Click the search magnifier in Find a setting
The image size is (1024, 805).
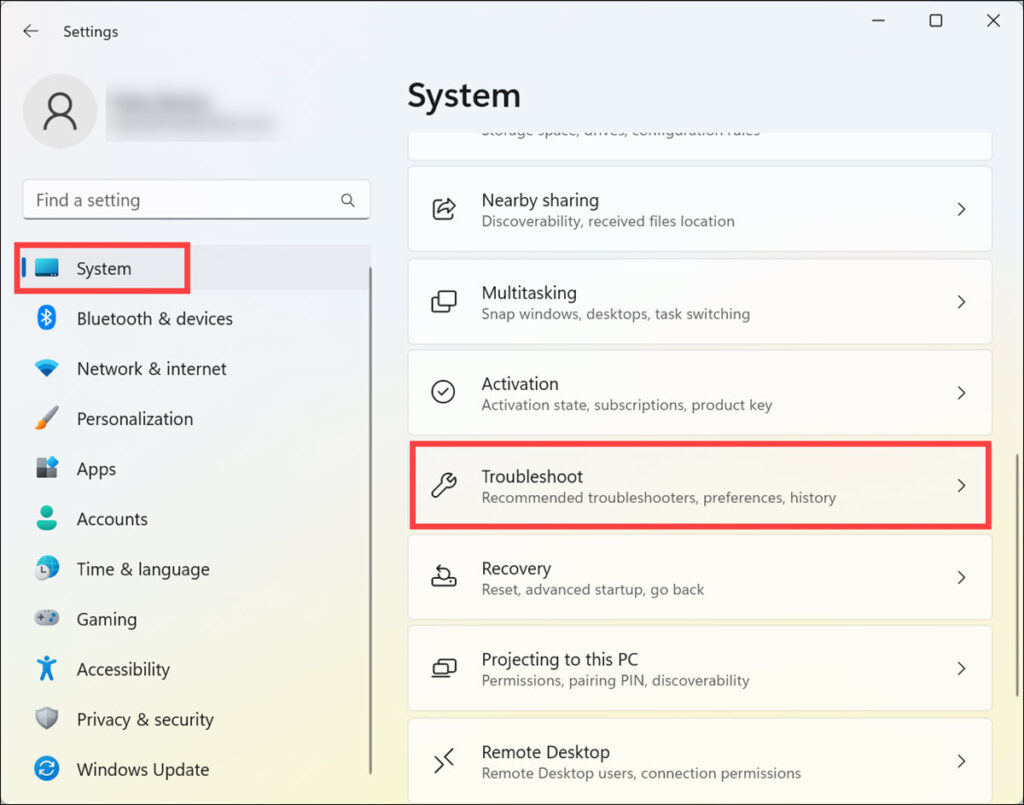pos(347,200)
